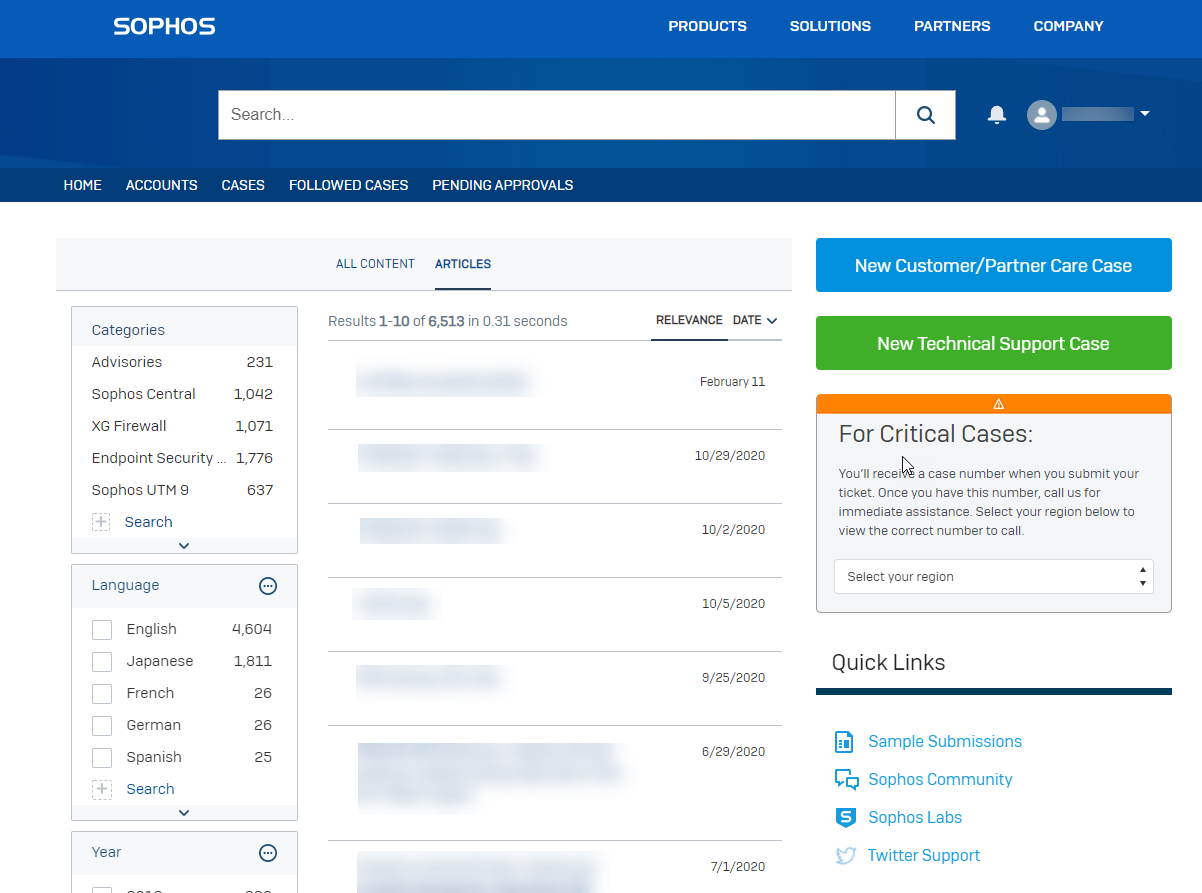Tick the Japanese language checkbox

click(102, 662)
